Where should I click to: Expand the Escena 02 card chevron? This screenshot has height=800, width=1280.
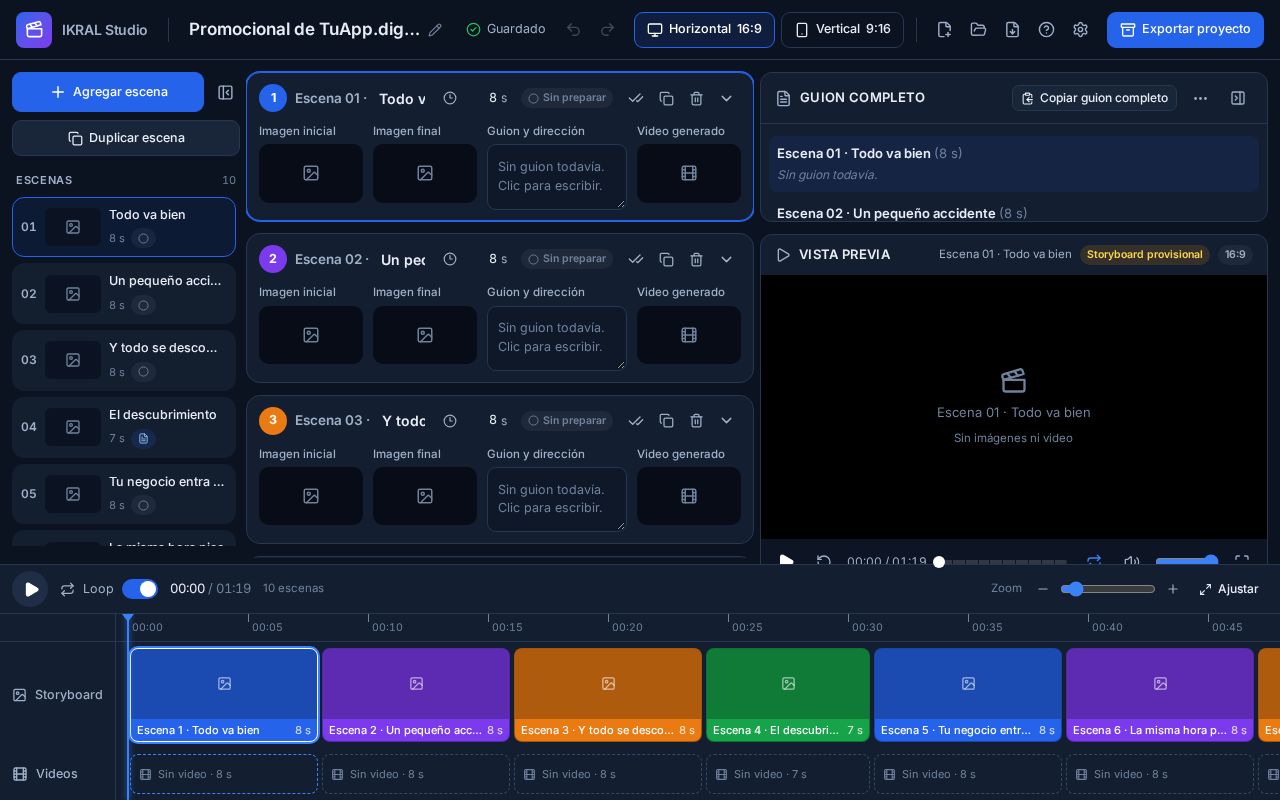(x=726, y=259)
